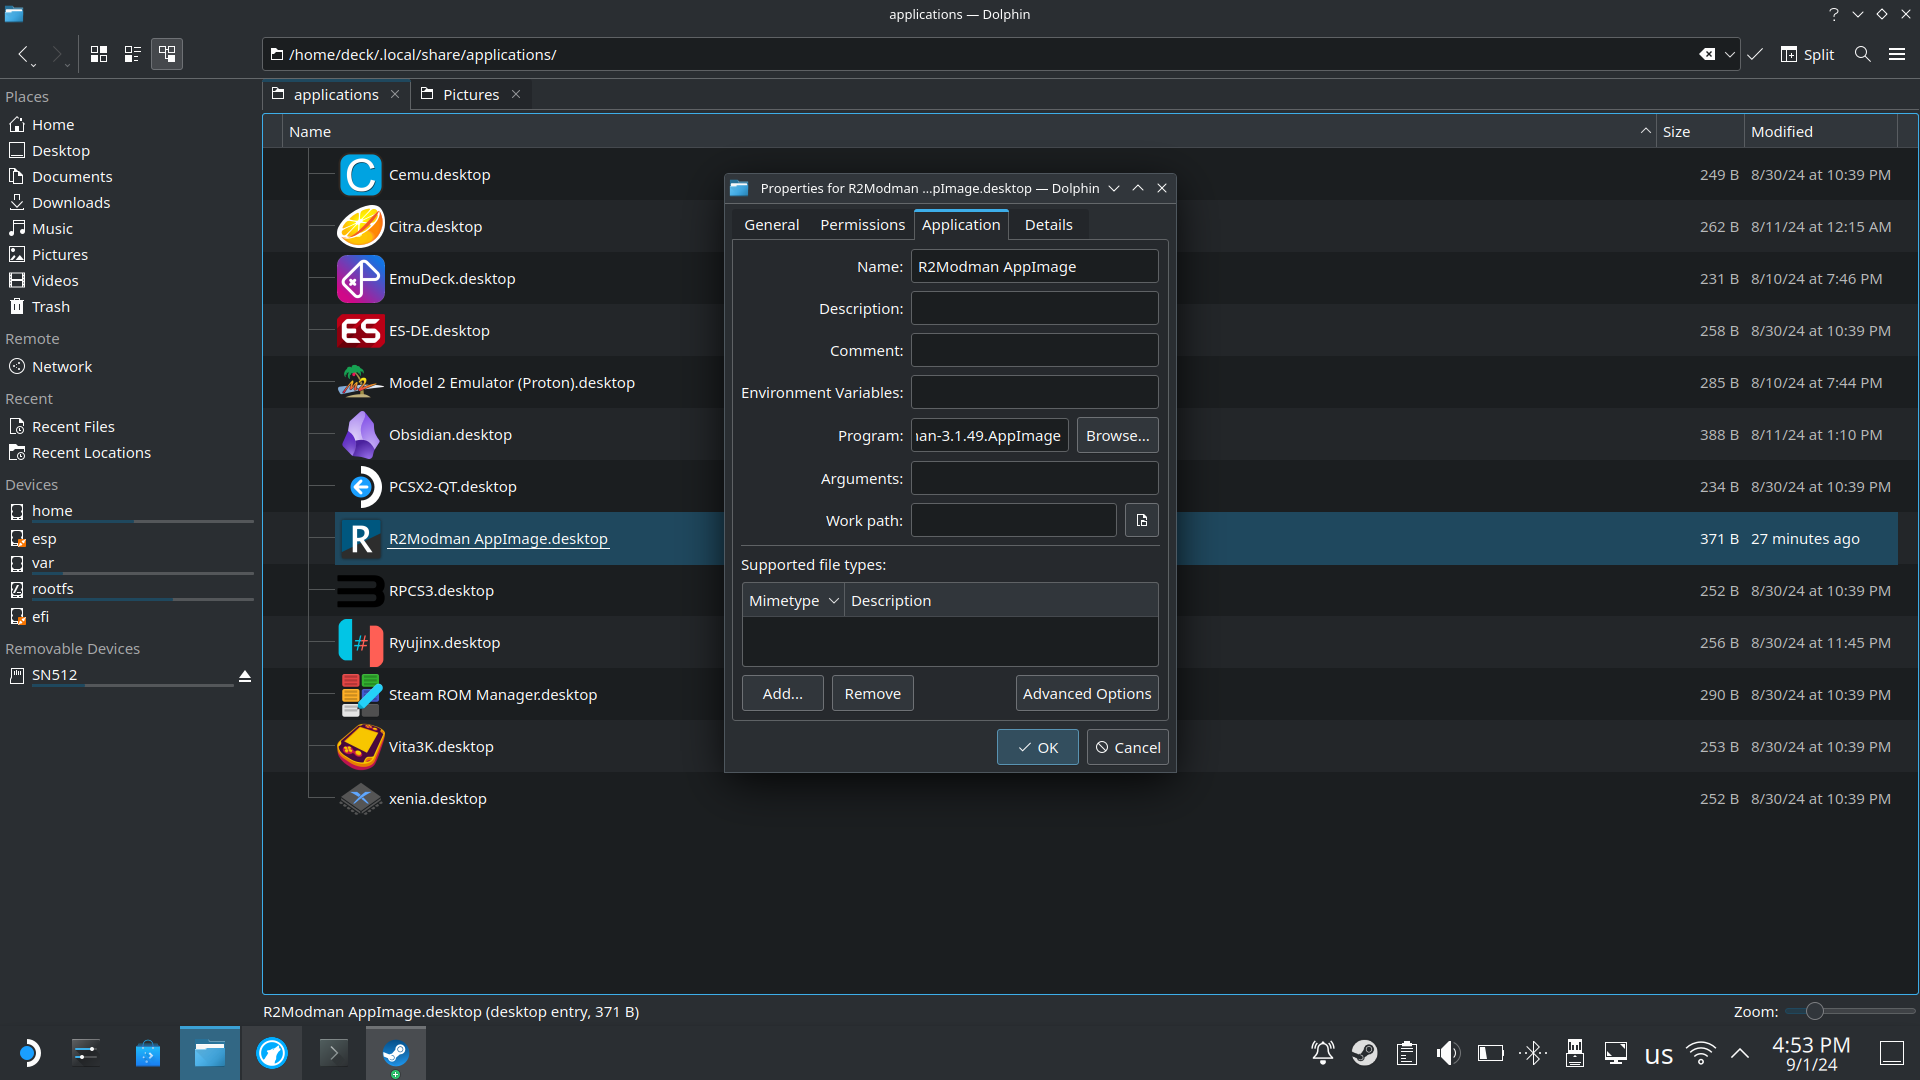This screenshot has width=1920, height=1080.
Task: Open Downloads in Places sidebar
Action: [x=130, y=203]
